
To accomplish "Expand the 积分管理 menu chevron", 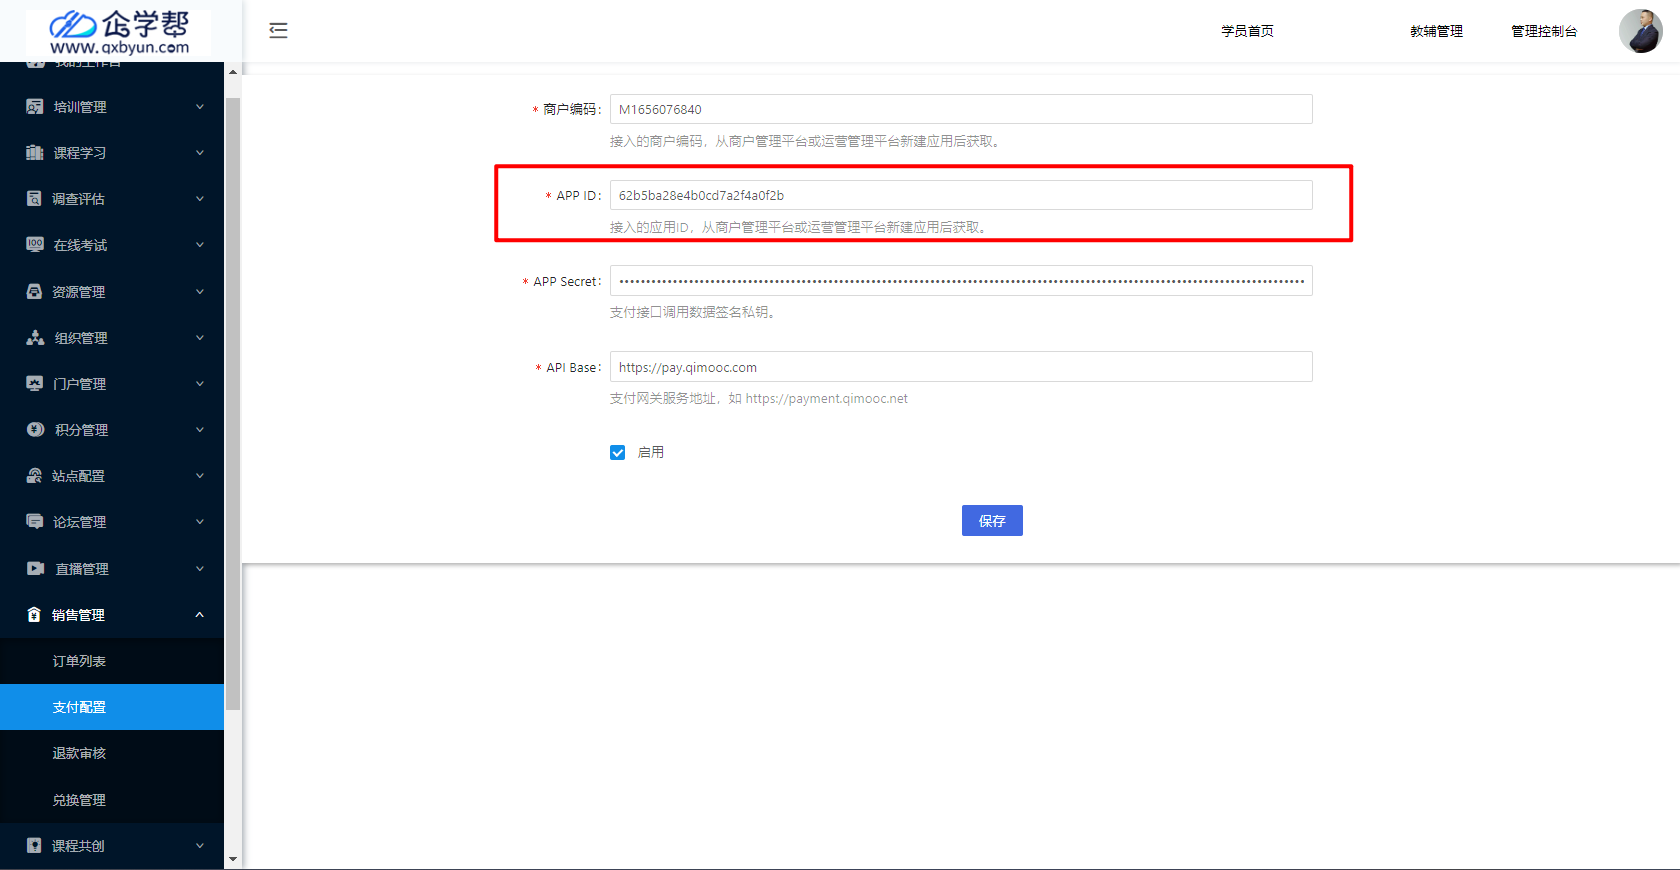I will pos(200,430).
